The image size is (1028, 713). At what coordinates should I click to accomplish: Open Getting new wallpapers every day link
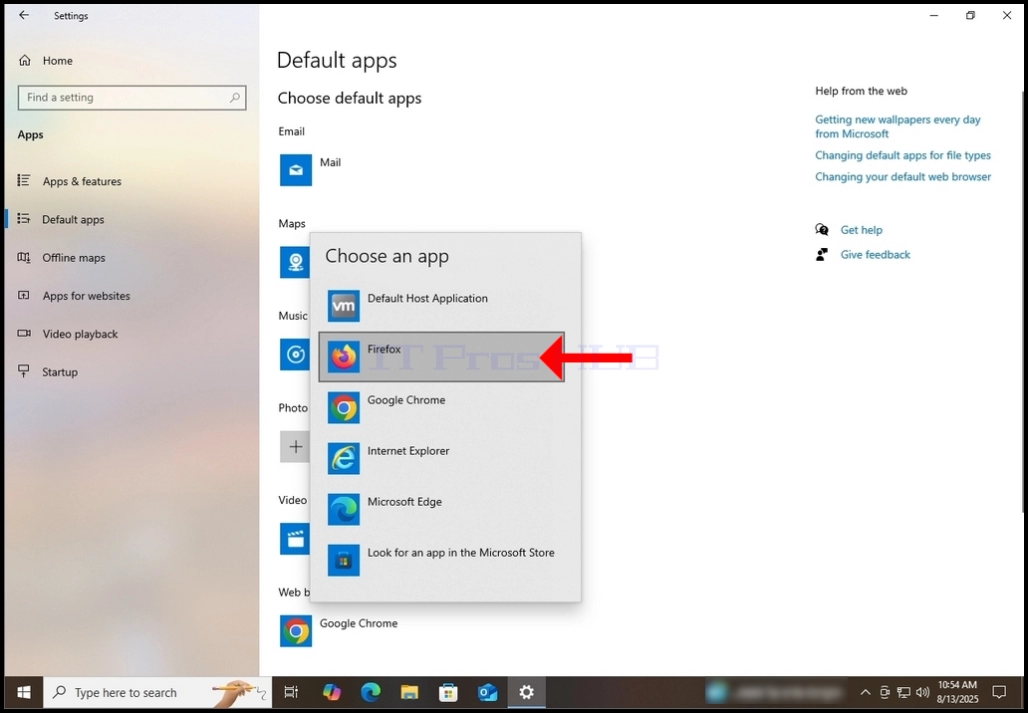[898, 126]
